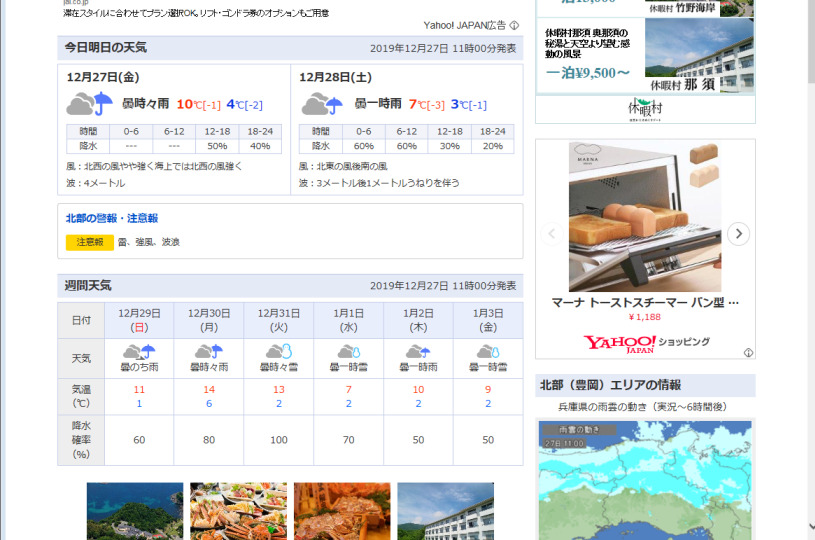
Task: Click the yellow 注意報 badge
Action: click(89, 242)
